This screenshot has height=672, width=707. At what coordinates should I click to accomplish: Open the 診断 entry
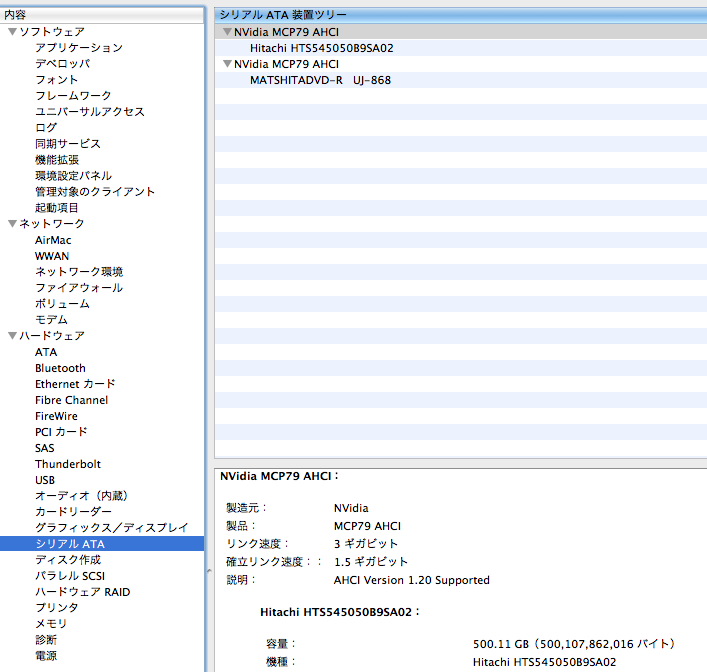46,640
